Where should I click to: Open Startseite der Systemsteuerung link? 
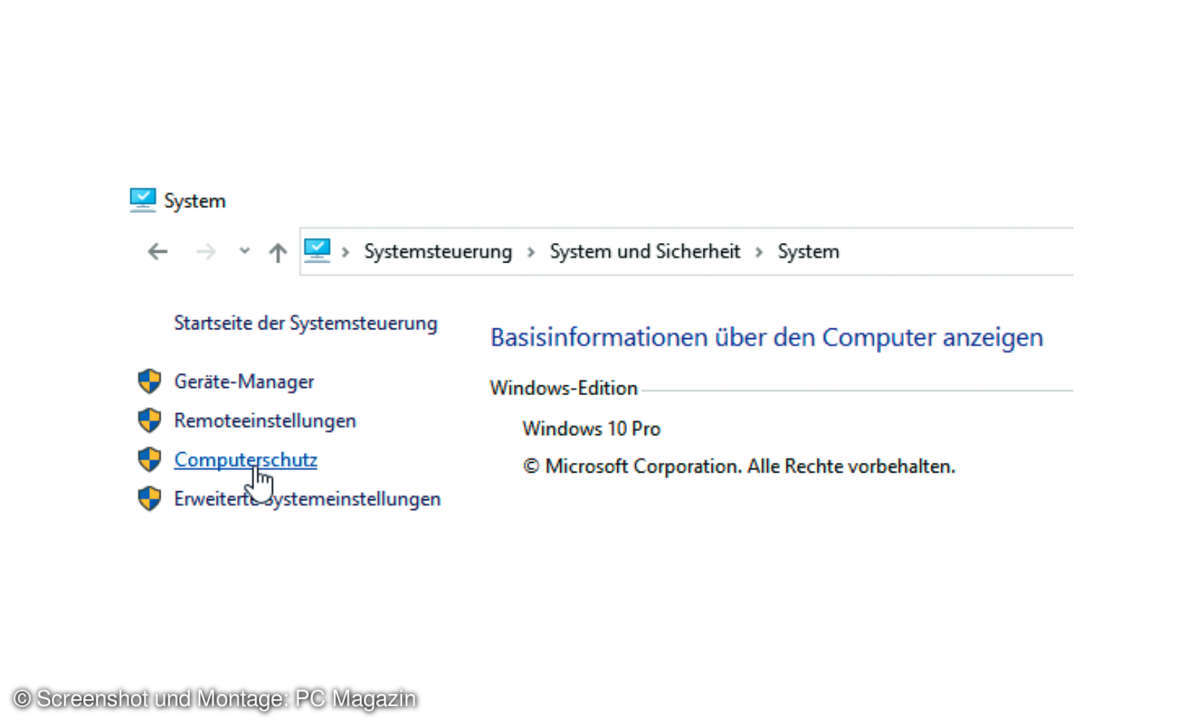click(x=306, y=323)
